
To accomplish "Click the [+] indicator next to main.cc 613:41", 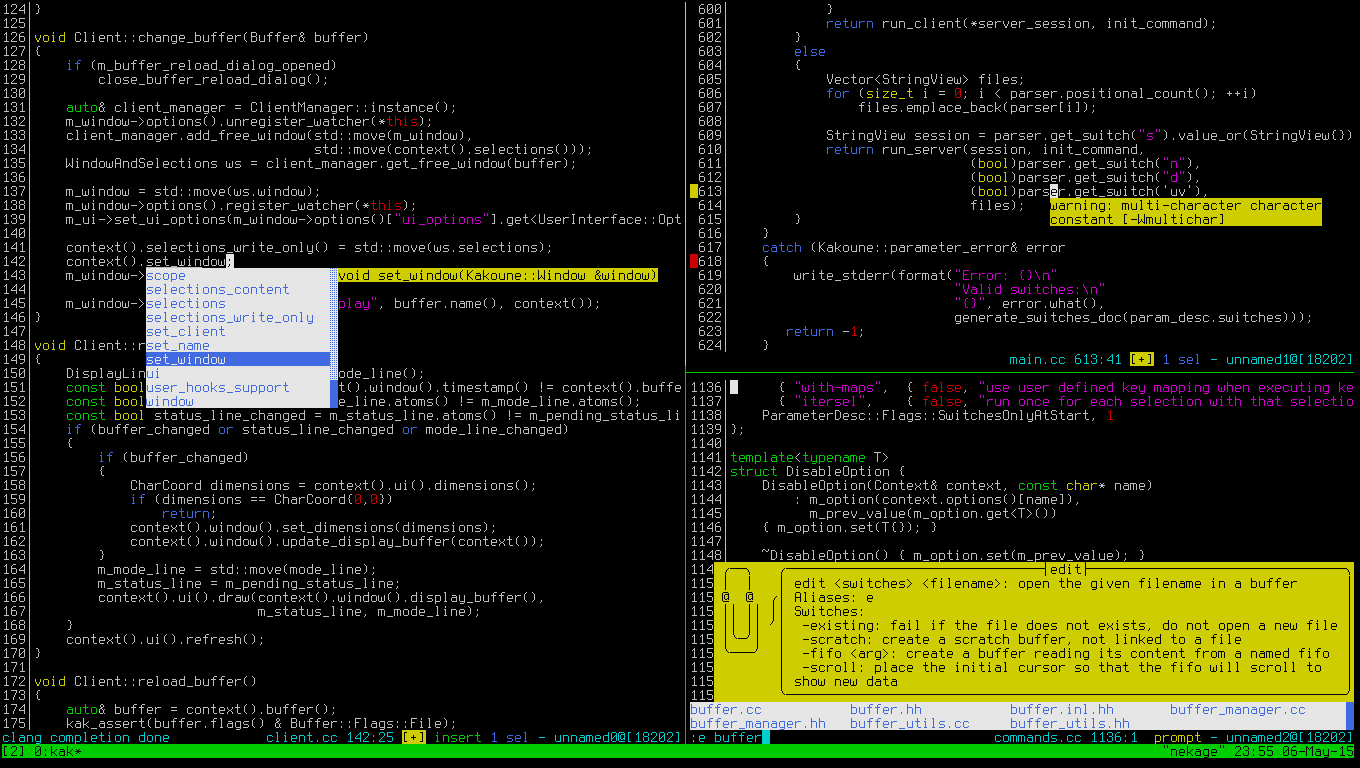I will coord(1142,358).
